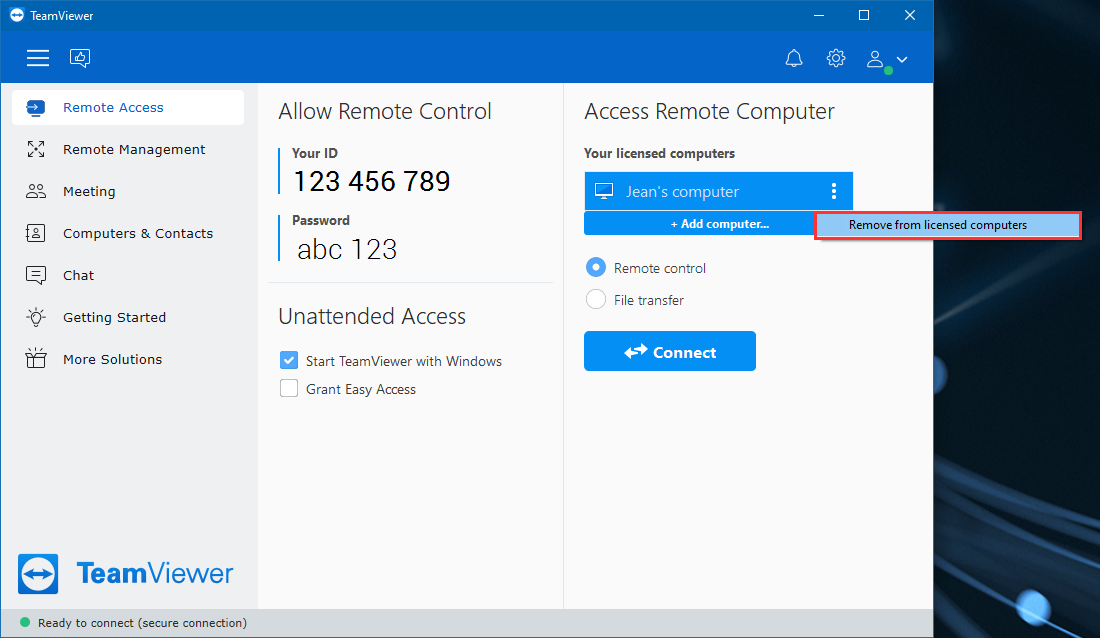Click the green connection status dot

point(25,622)
